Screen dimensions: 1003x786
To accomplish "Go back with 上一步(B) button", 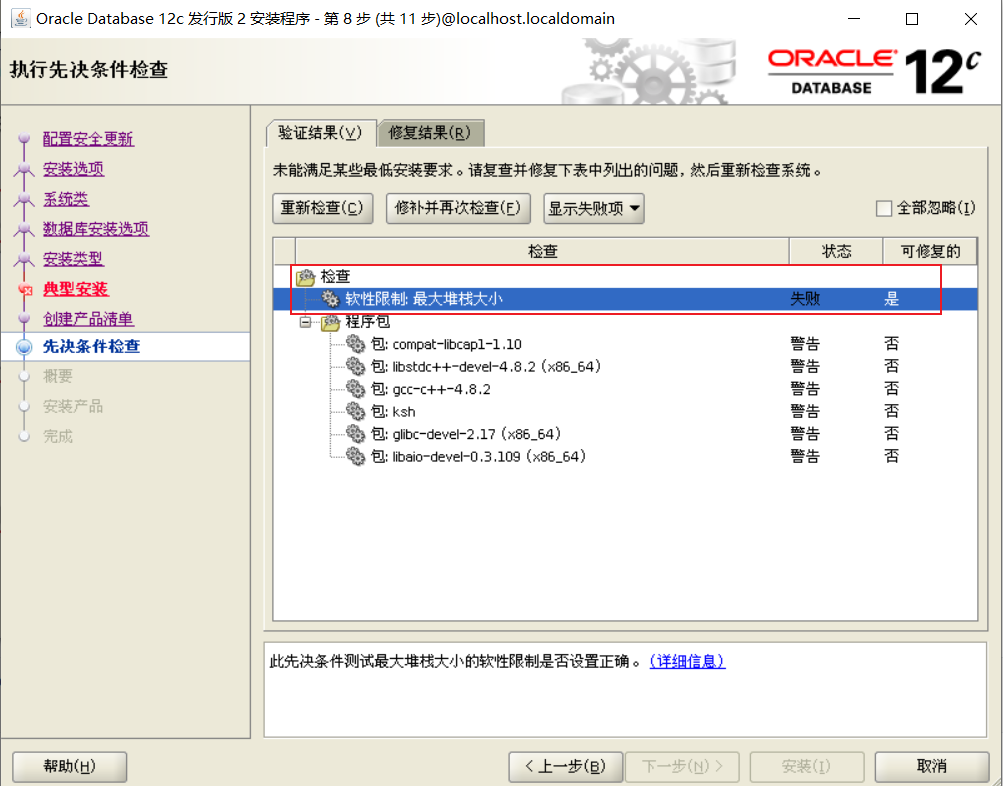I will pyautogui.click(x=565, y=766).
